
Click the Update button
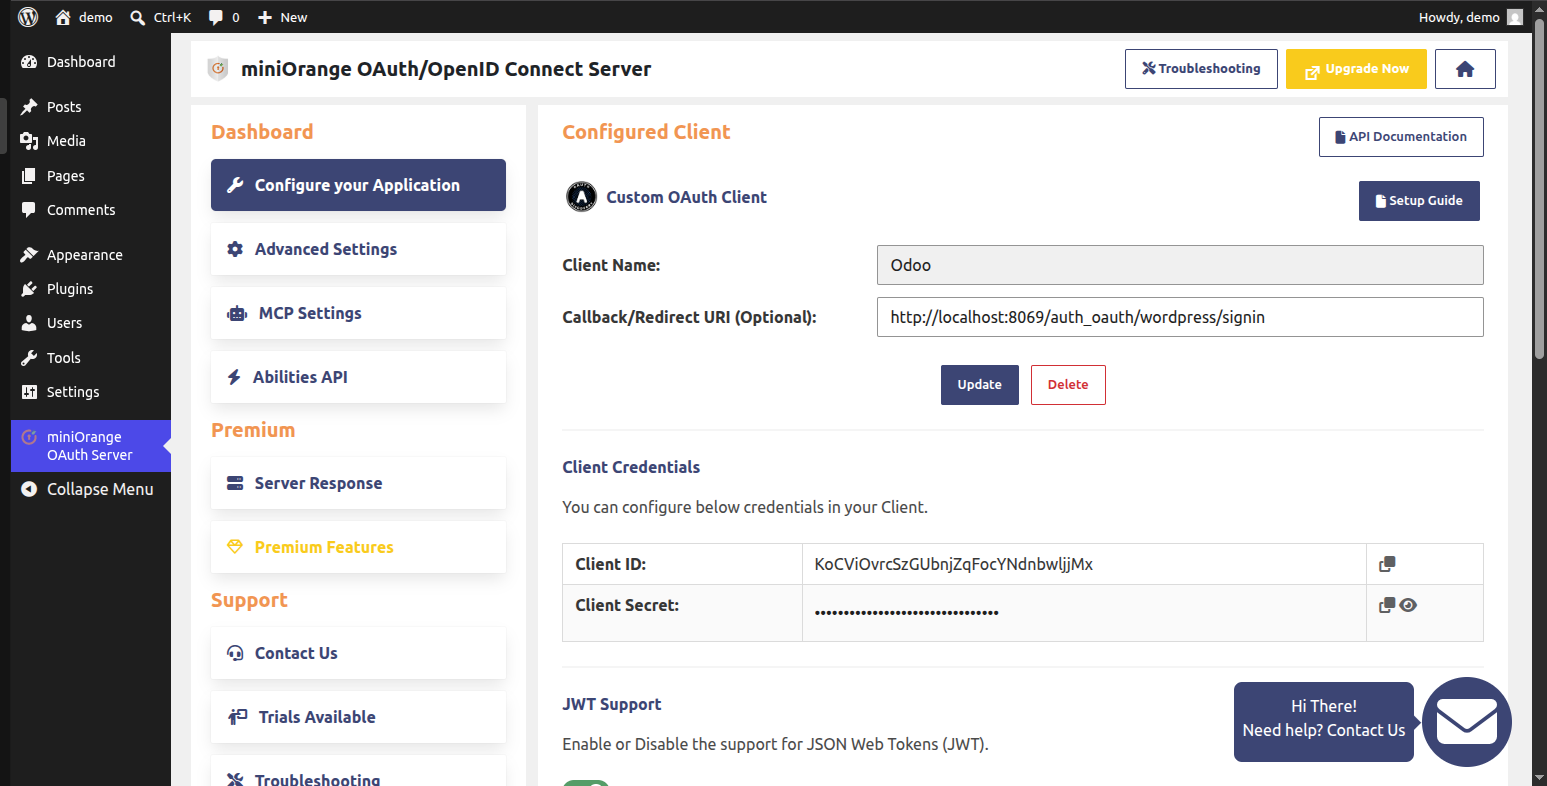pos(980,385)
